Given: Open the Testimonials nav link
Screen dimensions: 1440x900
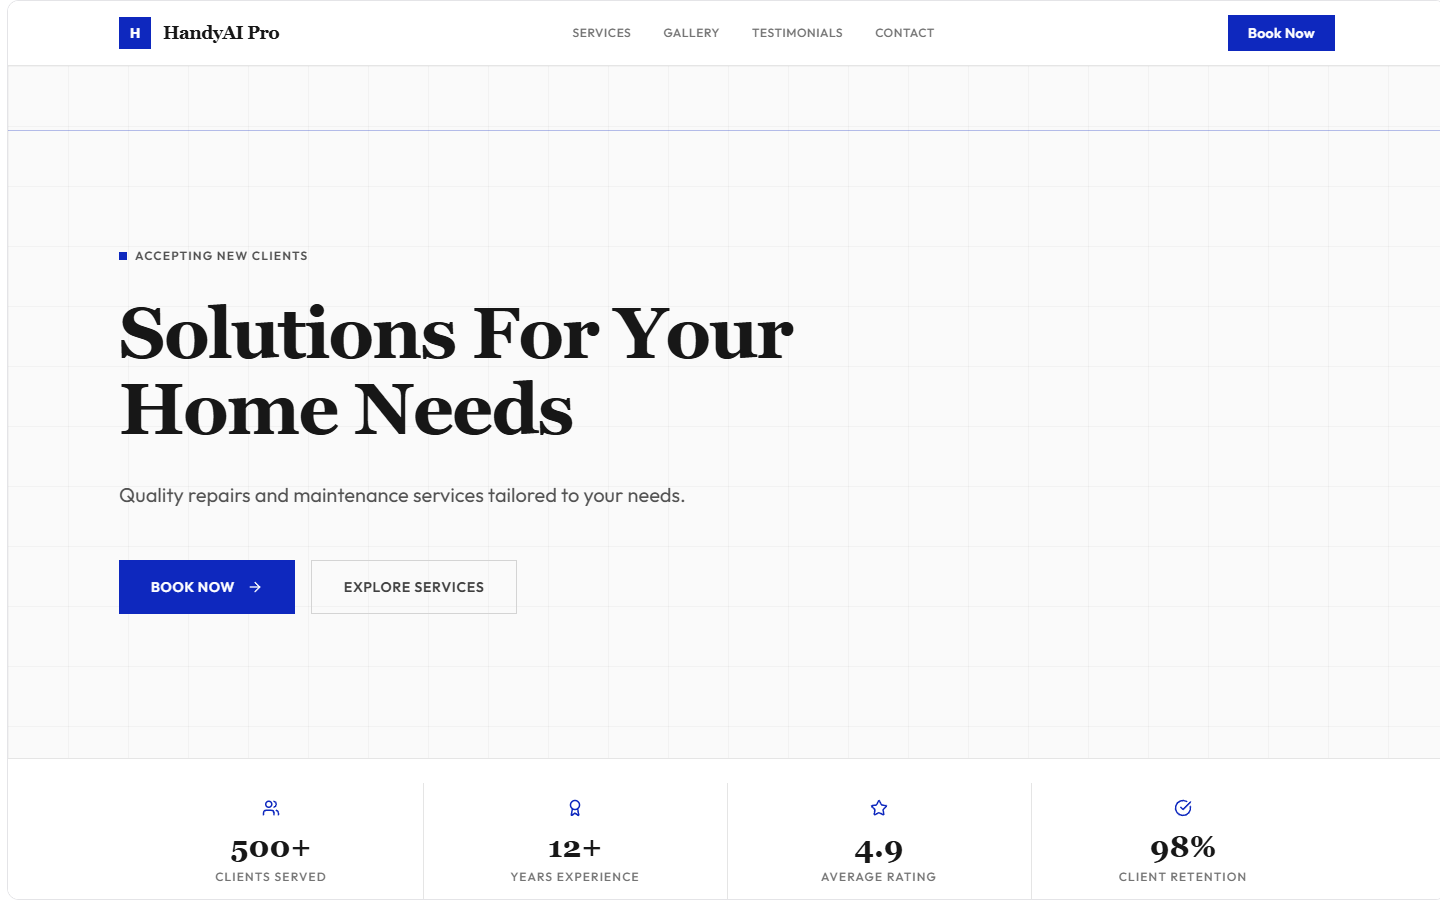Looking at the screenshot, I should tap(797, 33).
